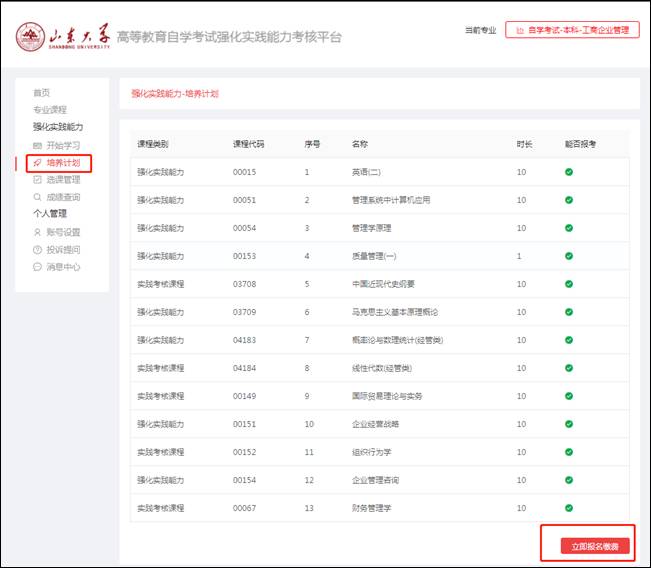Click the 培养计划 rocket icon
Screen dimensions: 651x568
[x=38, y=162]
